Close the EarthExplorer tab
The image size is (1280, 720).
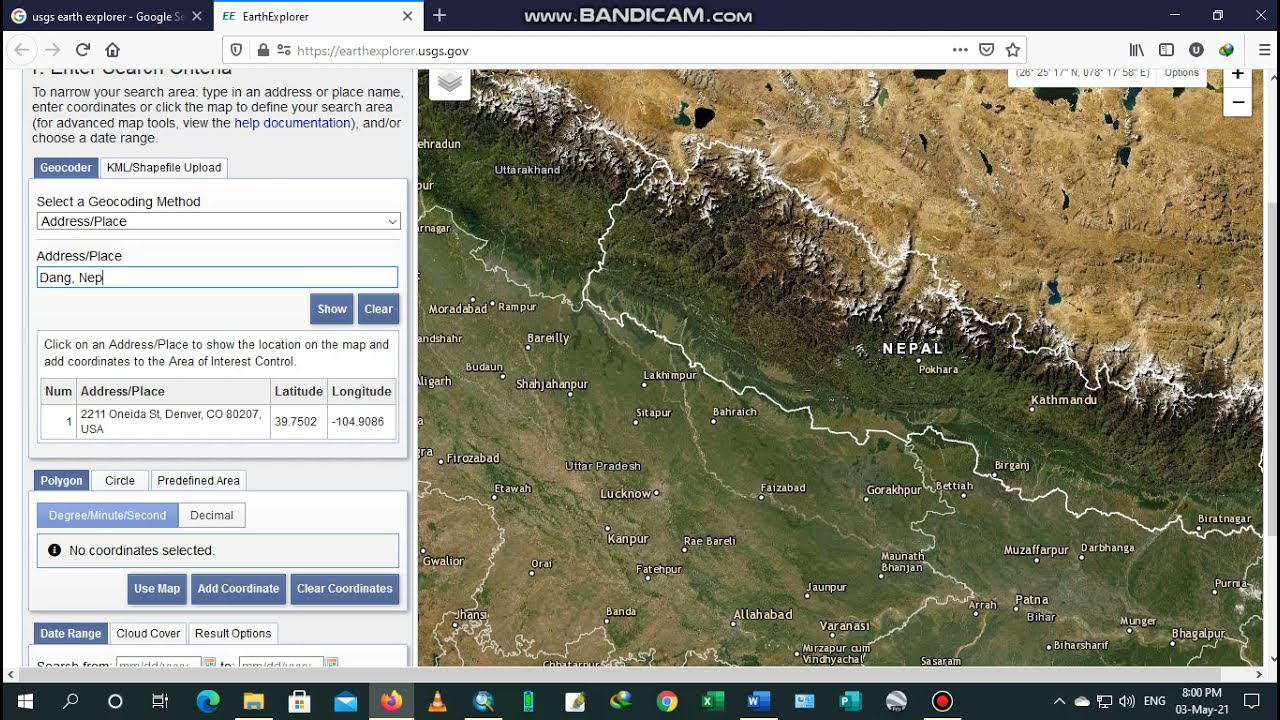point(407,16)
